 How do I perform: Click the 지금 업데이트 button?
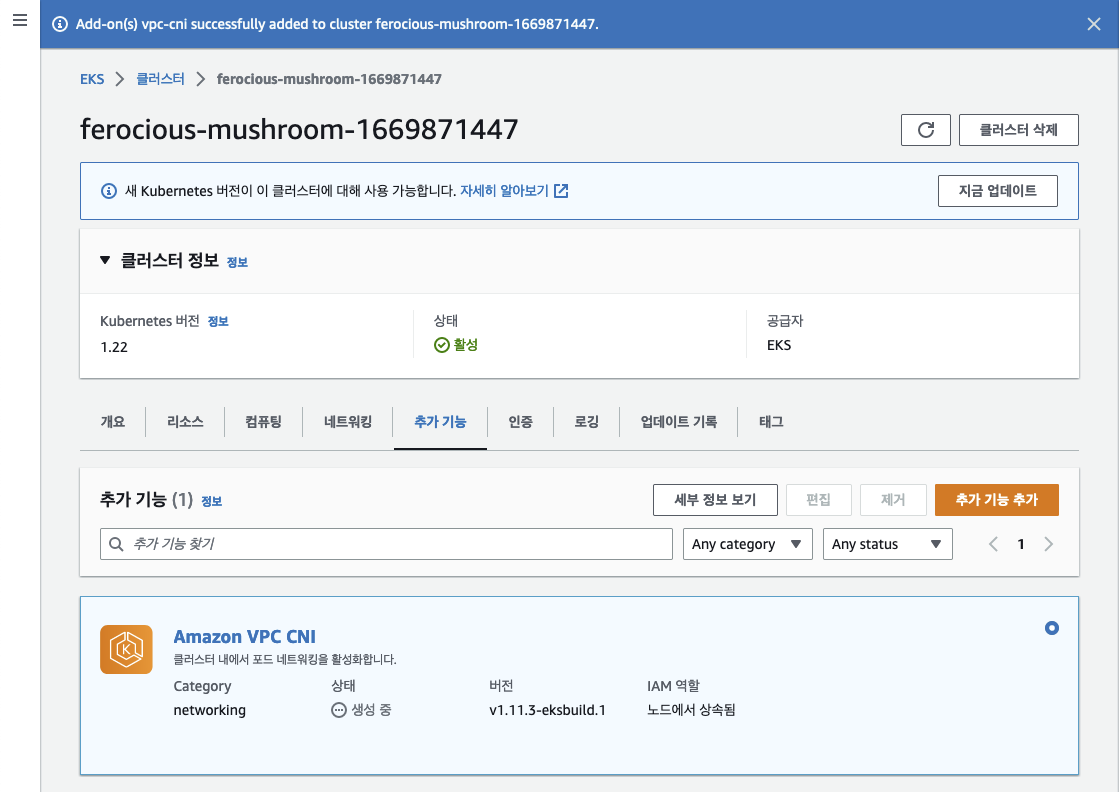point(998,191)
